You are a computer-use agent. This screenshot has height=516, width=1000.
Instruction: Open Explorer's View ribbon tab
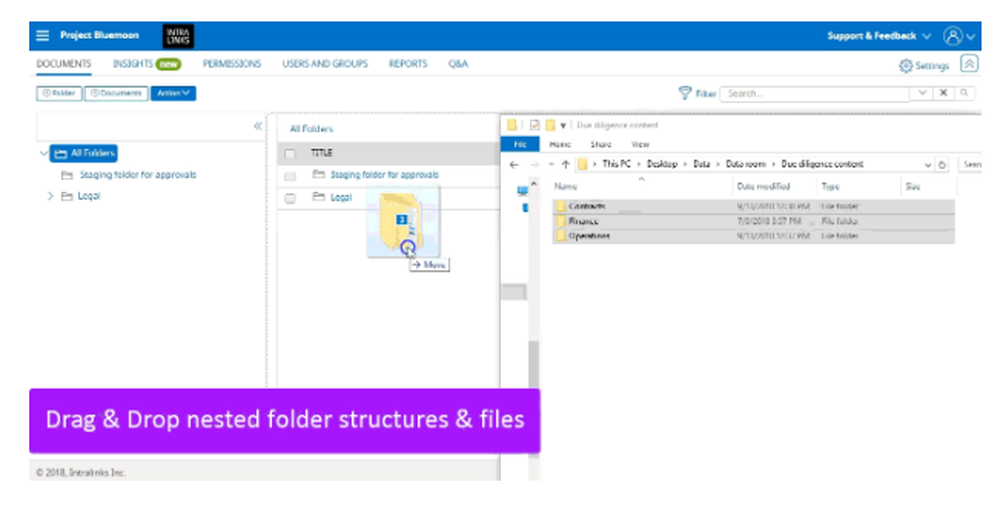click(640, 145)
